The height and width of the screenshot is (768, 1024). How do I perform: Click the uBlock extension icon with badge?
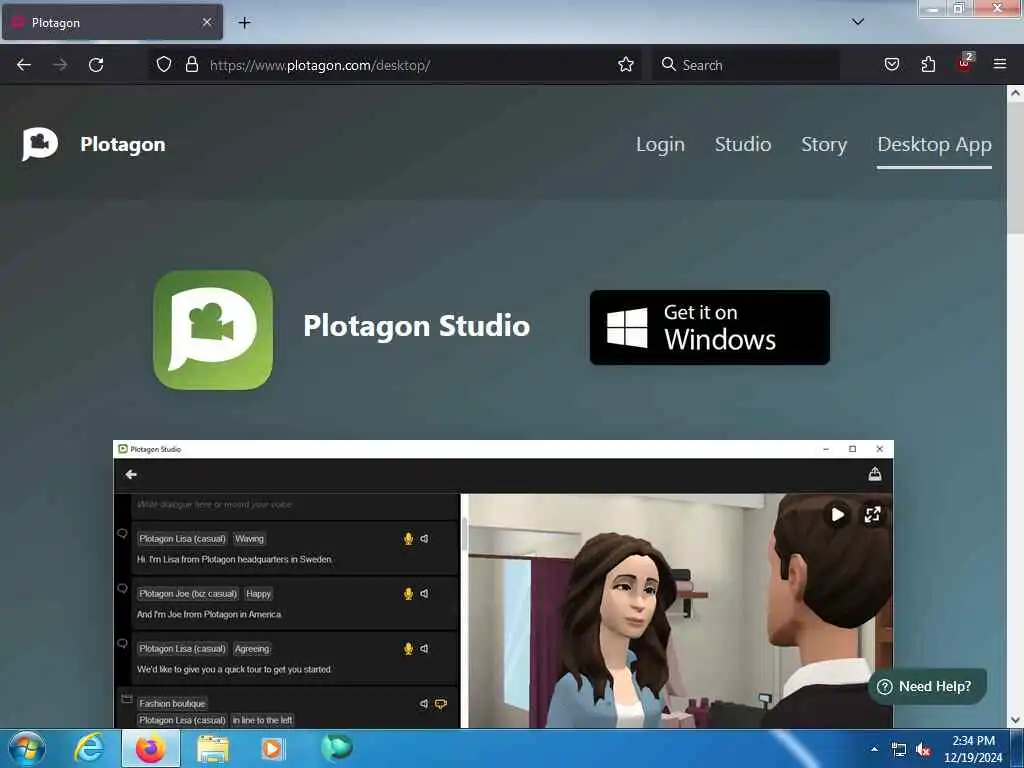[x=965, y=63]
